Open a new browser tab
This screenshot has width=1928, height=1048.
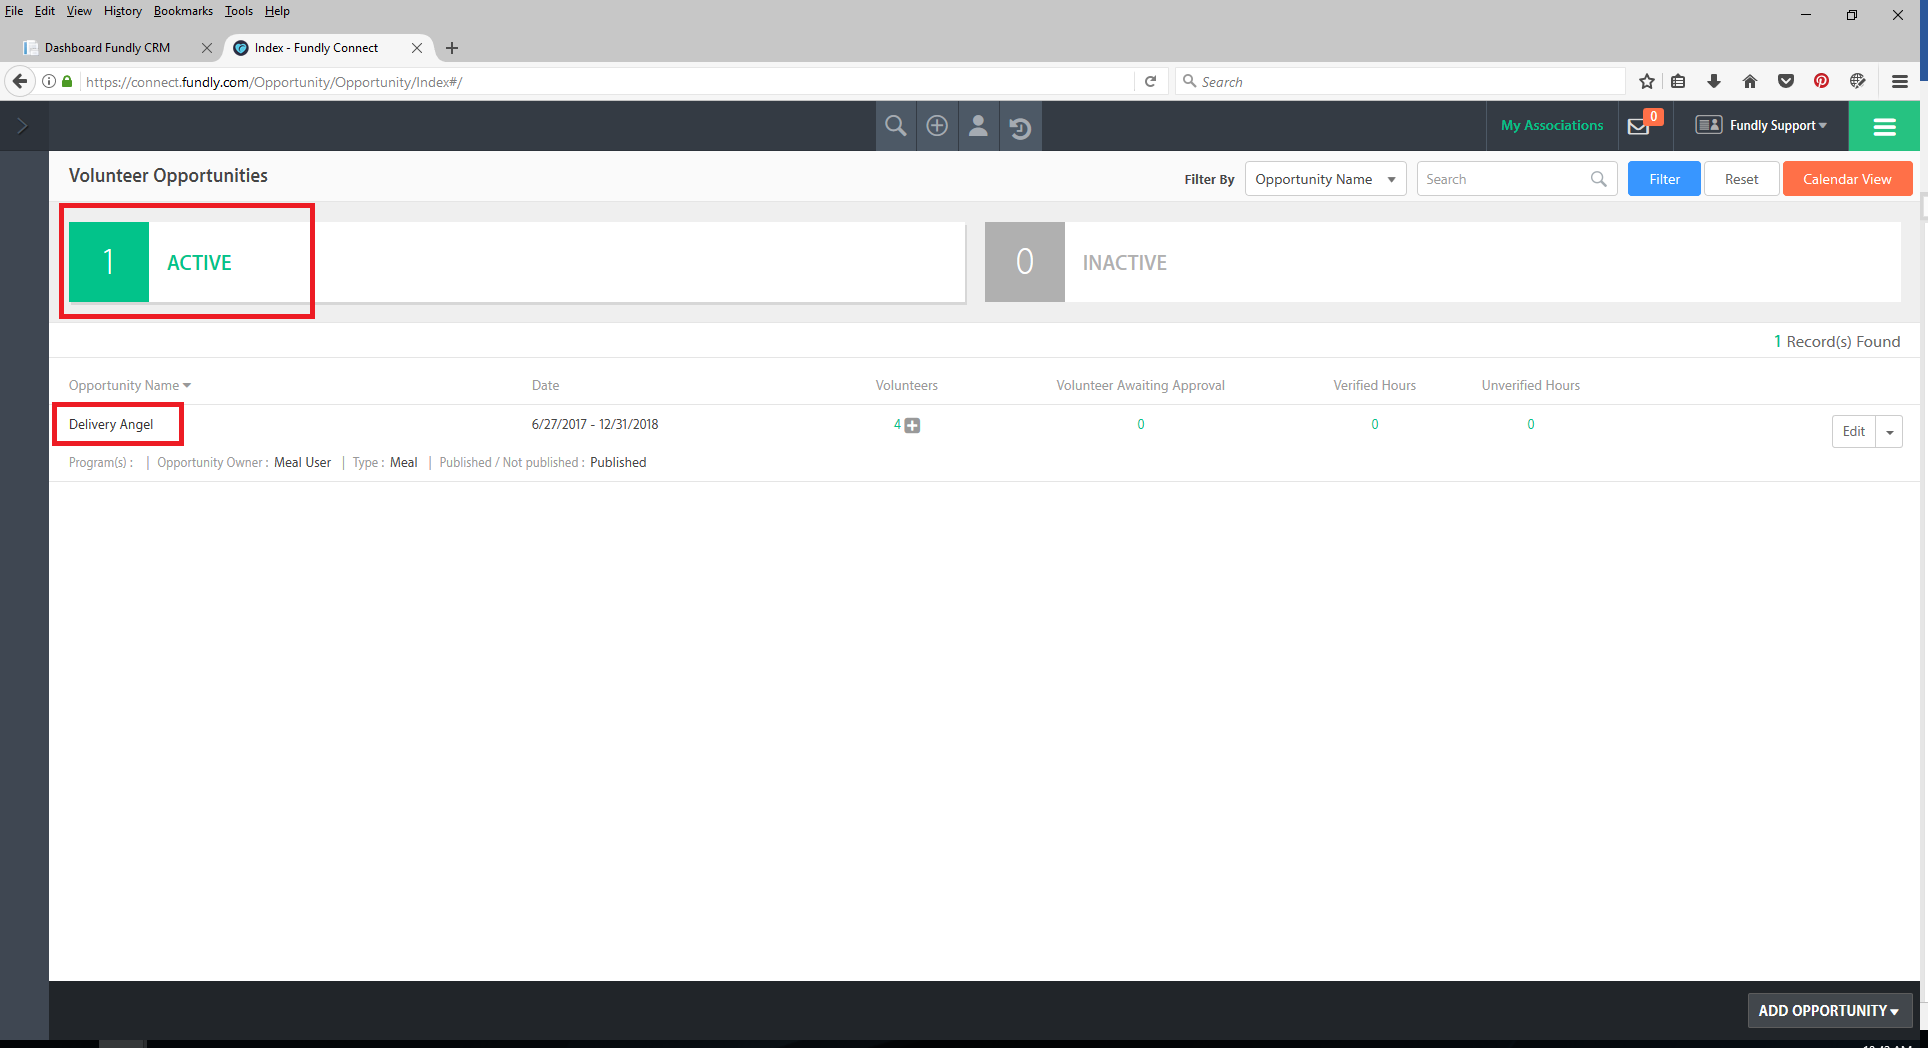[x=452, y=48]
